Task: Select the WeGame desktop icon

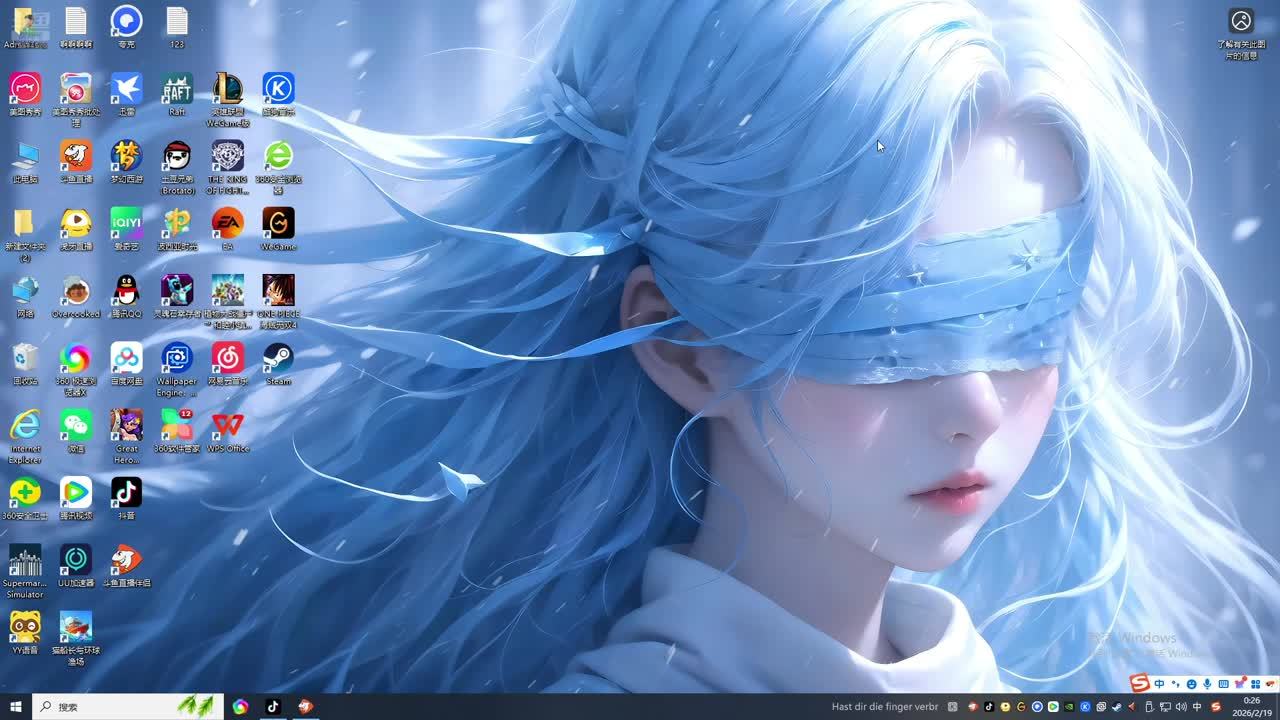Action: (278, 224)
